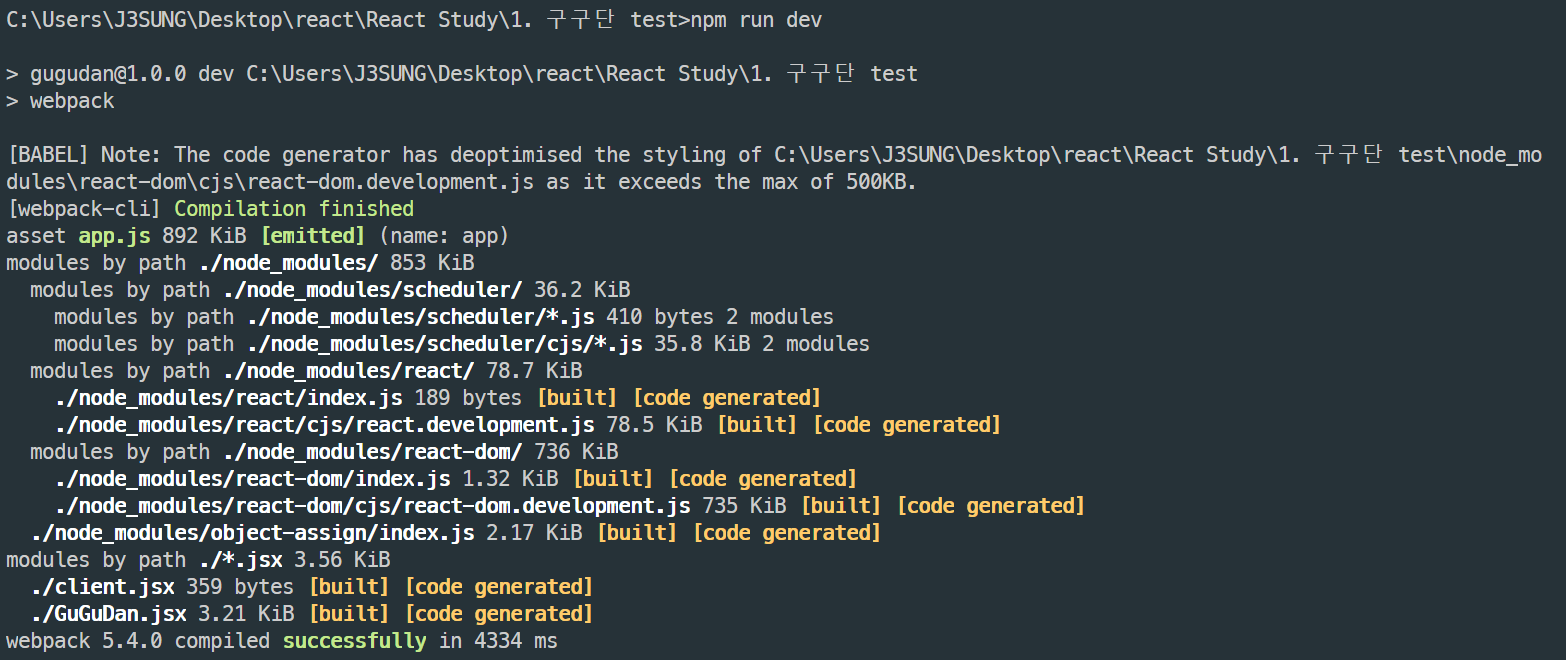Click './node_modules/react/cjs/react.development.js' path
Viewport: 1566px width, 660px height.
(x=324, y=425)
